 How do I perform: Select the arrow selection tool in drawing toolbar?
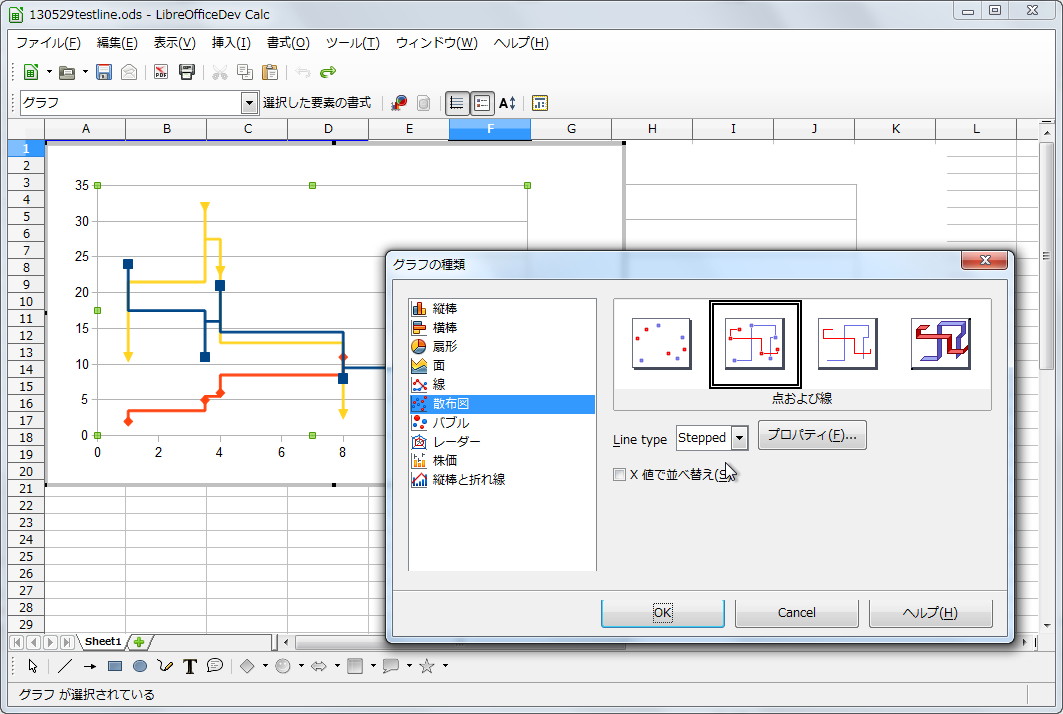[33, 666]
